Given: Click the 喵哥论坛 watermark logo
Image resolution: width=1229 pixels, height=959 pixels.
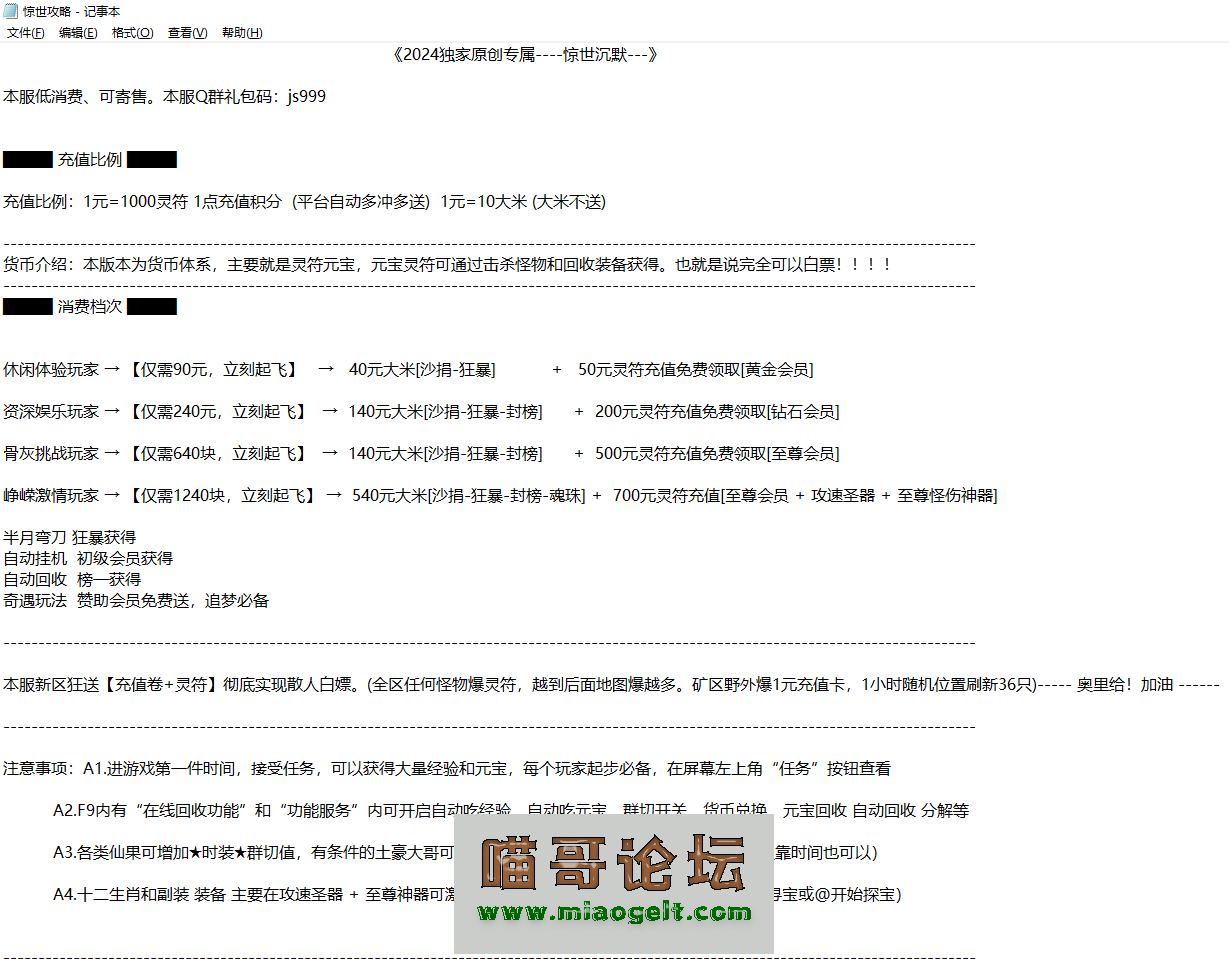Looking at the screenshot, I should pos(613,863).
